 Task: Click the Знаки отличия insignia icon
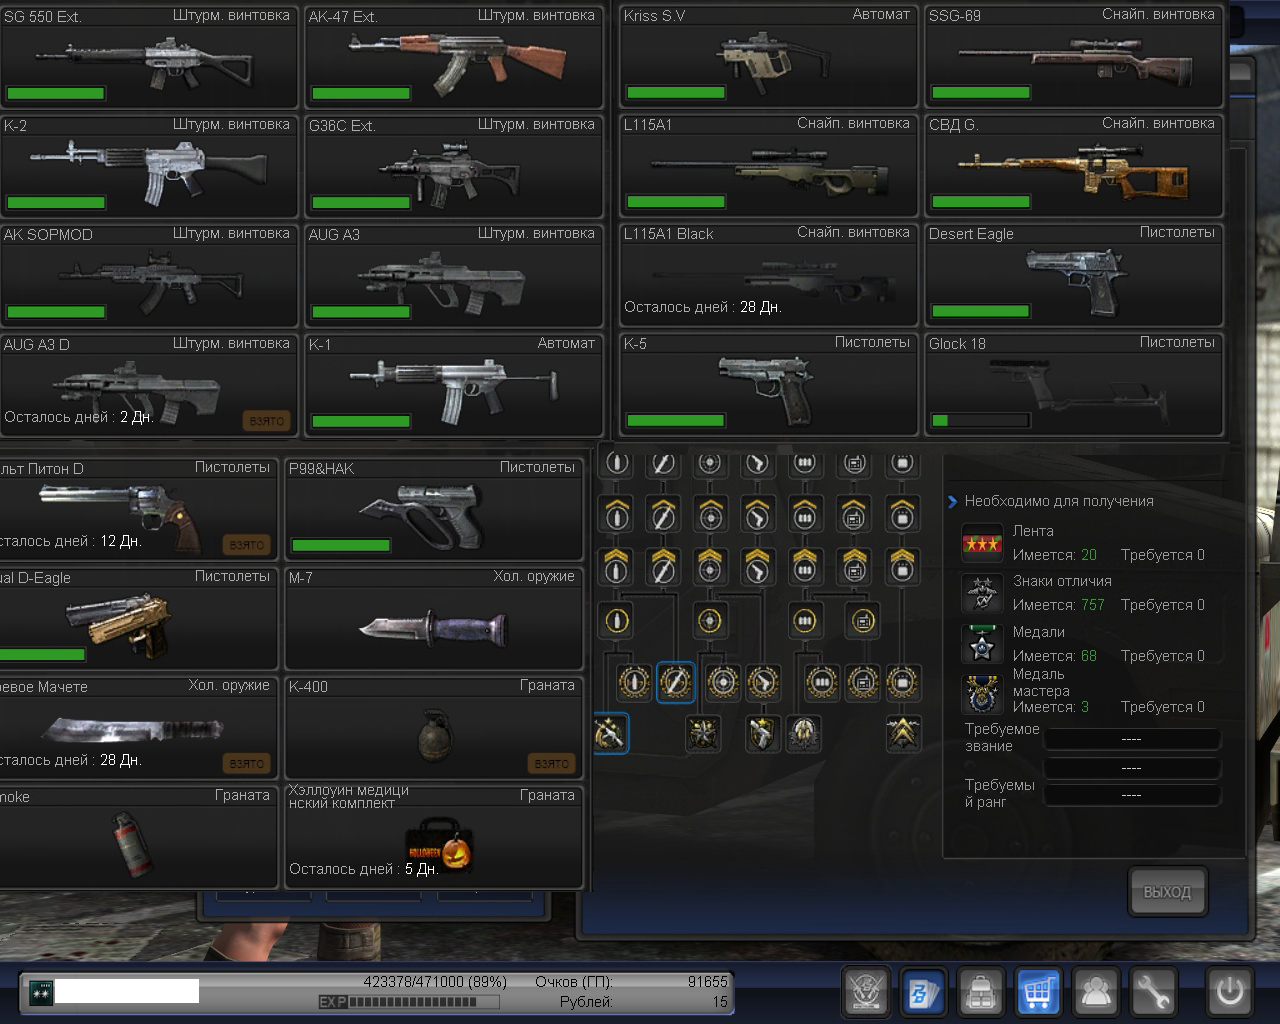[x=982, y=593]
